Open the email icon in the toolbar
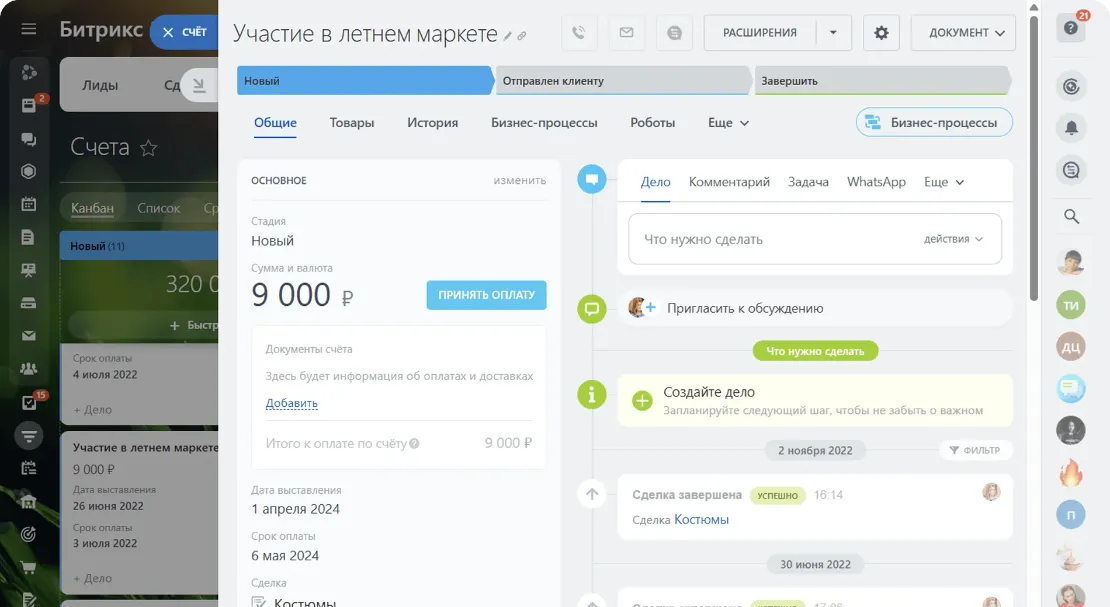Image resolution: width=1110 pixels, height=607 pixels. coord(627,32)
